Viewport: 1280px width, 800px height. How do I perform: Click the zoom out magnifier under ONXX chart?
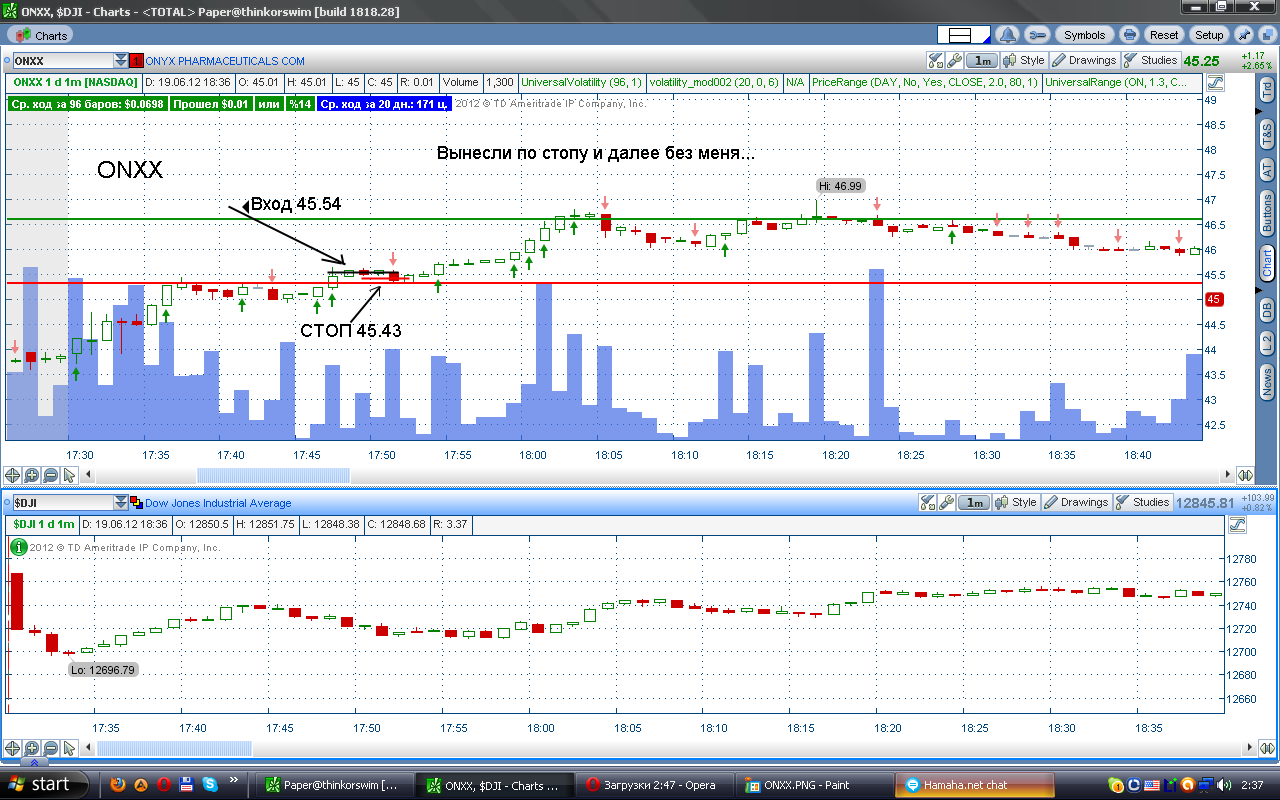51,475
